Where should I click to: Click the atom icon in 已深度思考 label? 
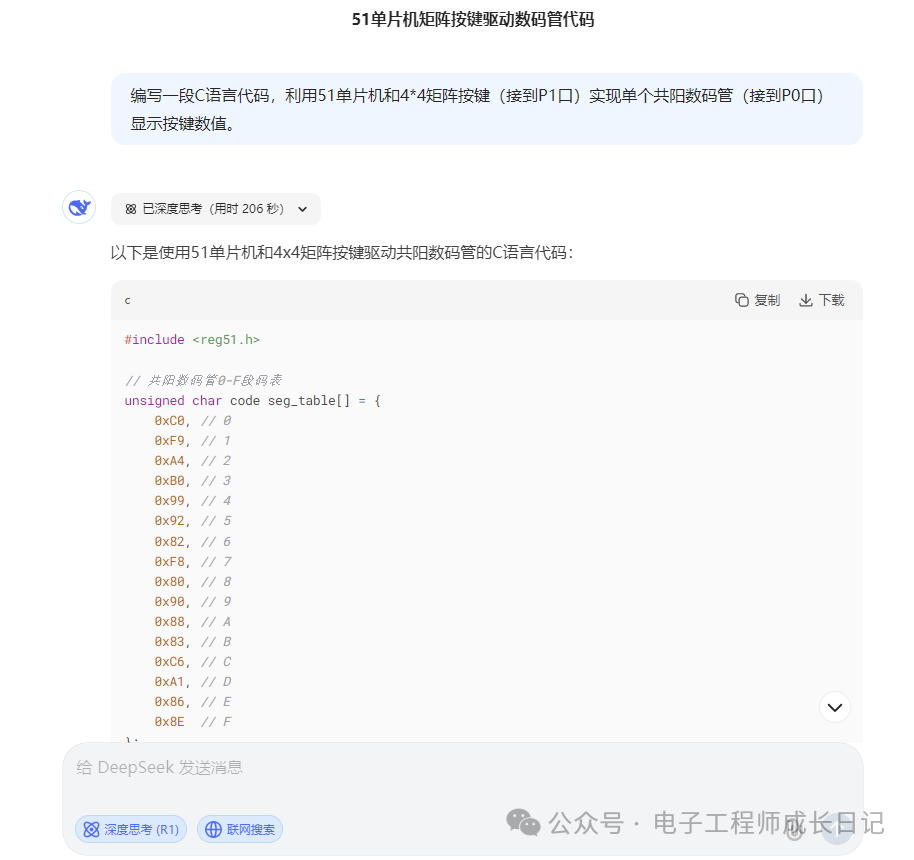coord(131,209)
